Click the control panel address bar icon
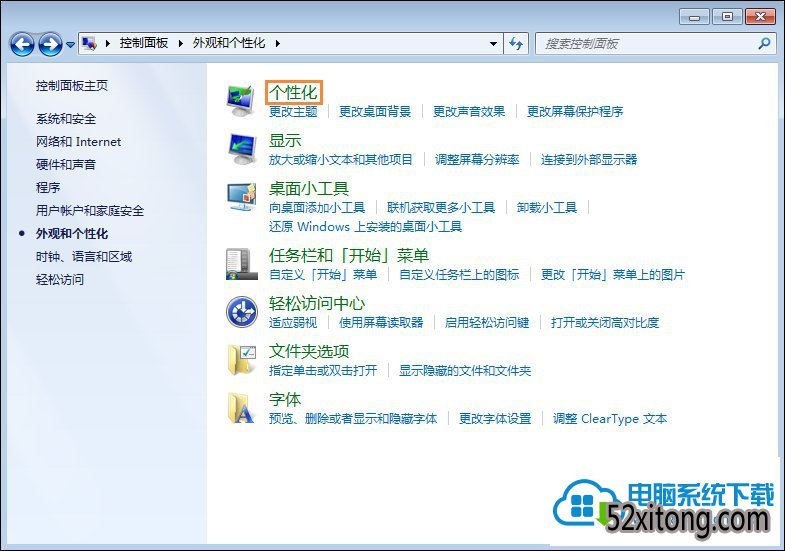785x551 pixels. (x=90, y=44)
